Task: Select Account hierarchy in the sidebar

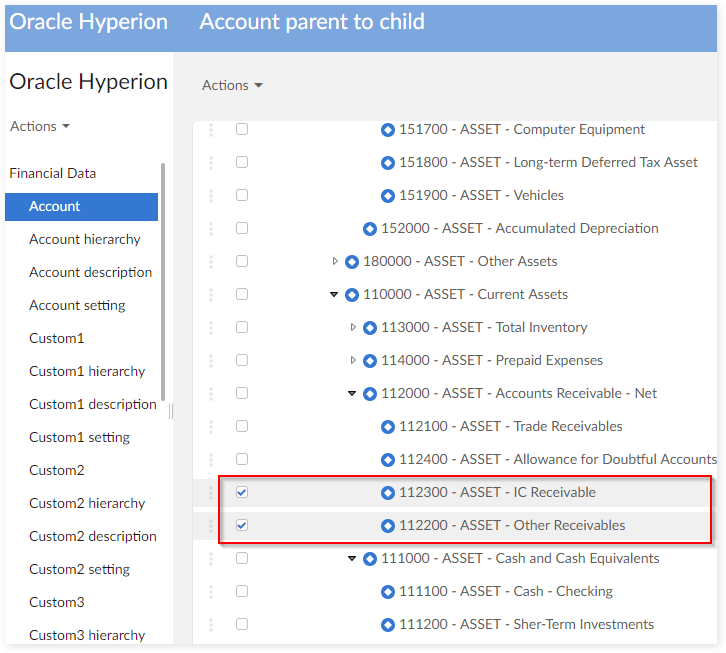Action: click(85, 239)
